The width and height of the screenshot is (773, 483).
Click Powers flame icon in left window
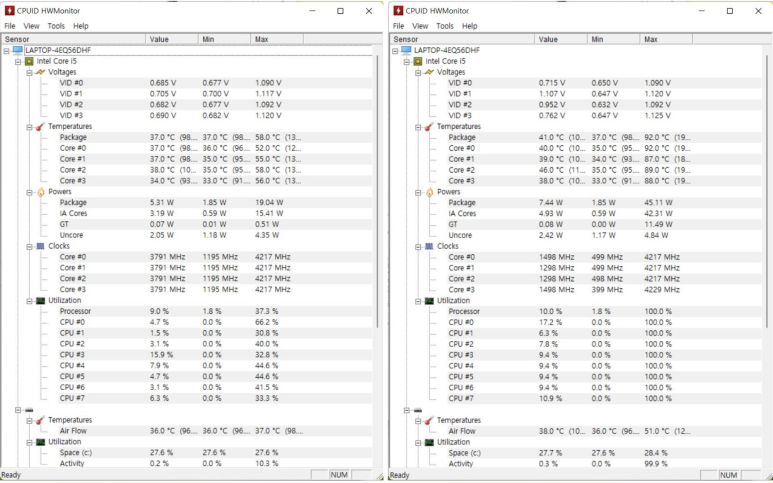[40, 192]
